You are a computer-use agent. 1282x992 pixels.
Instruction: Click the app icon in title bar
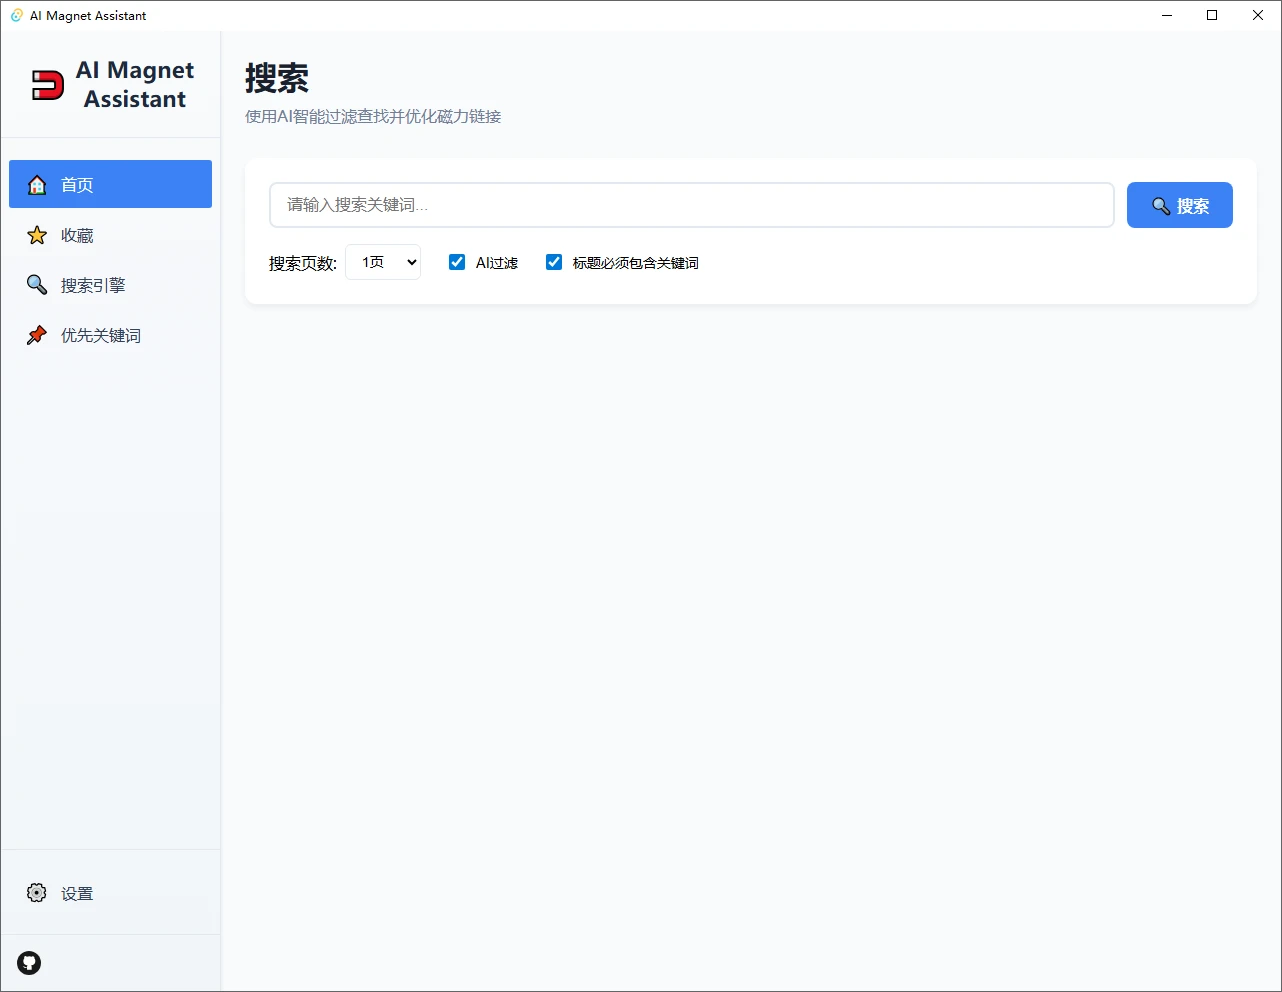click(x=16, y=15)
